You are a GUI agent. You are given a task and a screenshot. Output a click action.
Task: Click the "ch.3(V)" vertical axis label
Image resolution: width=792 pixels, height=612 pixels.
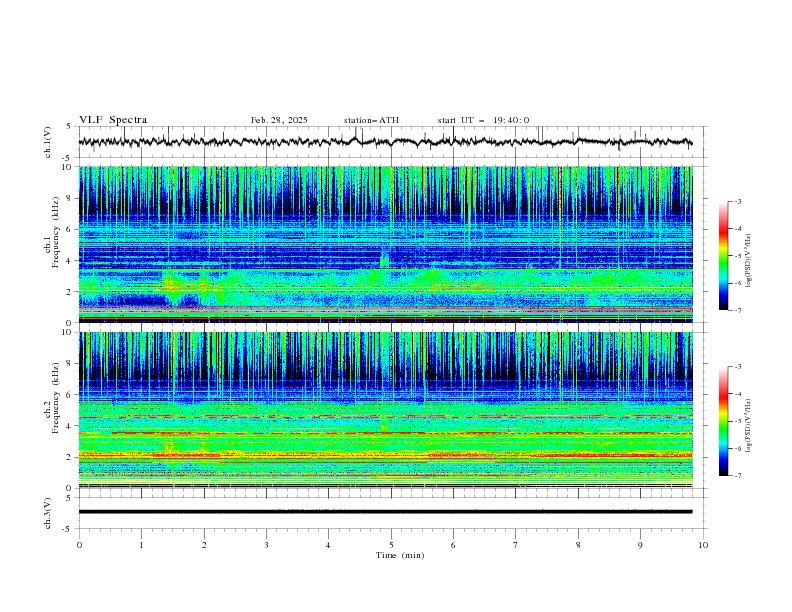(48, 513)
